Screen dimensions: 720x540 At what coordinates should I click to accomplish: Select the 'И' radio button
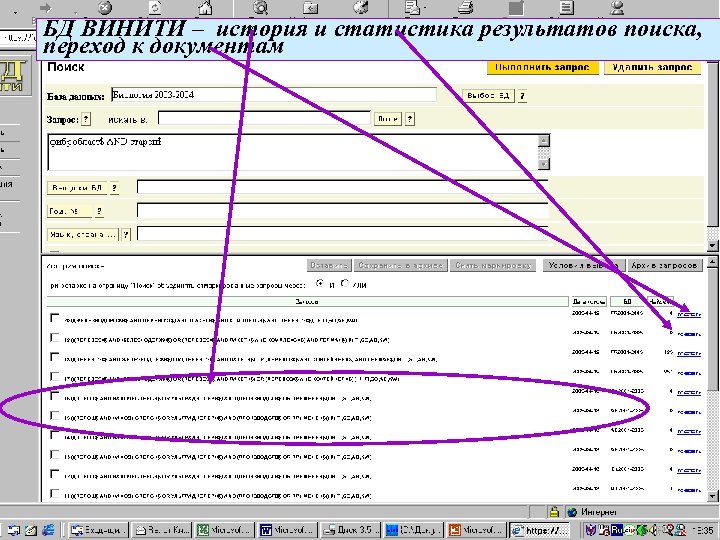(x=320, y=283)
